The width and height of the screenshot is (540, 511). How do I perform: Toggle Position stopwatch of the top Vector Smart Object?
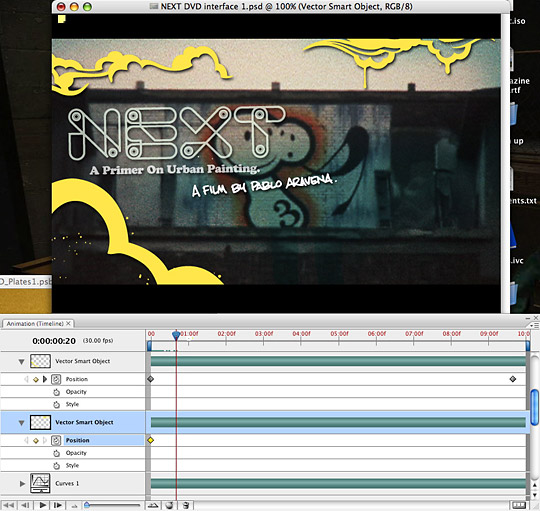tap(56, 379)
